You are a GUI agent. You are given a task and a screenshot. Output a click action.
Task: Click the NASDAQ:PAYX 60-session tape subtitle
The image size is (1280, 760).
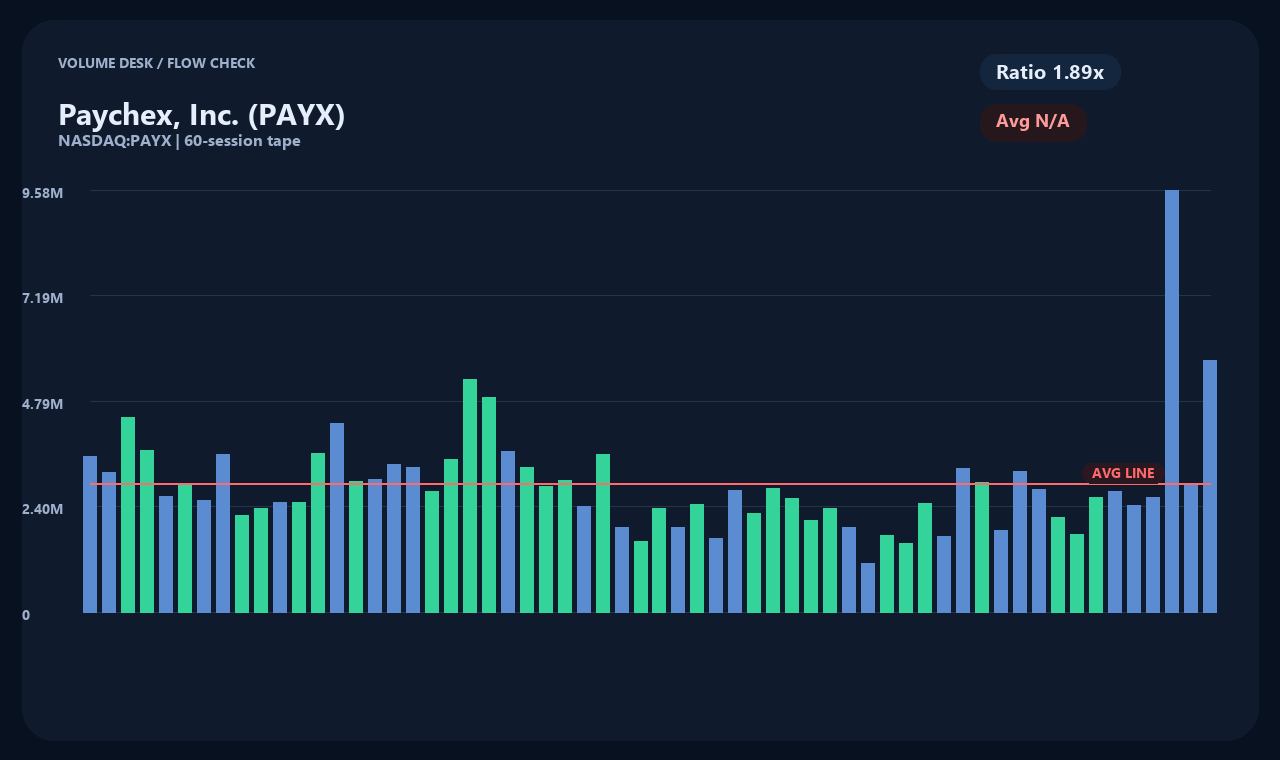pyautogui.click(x=179, y=141)
